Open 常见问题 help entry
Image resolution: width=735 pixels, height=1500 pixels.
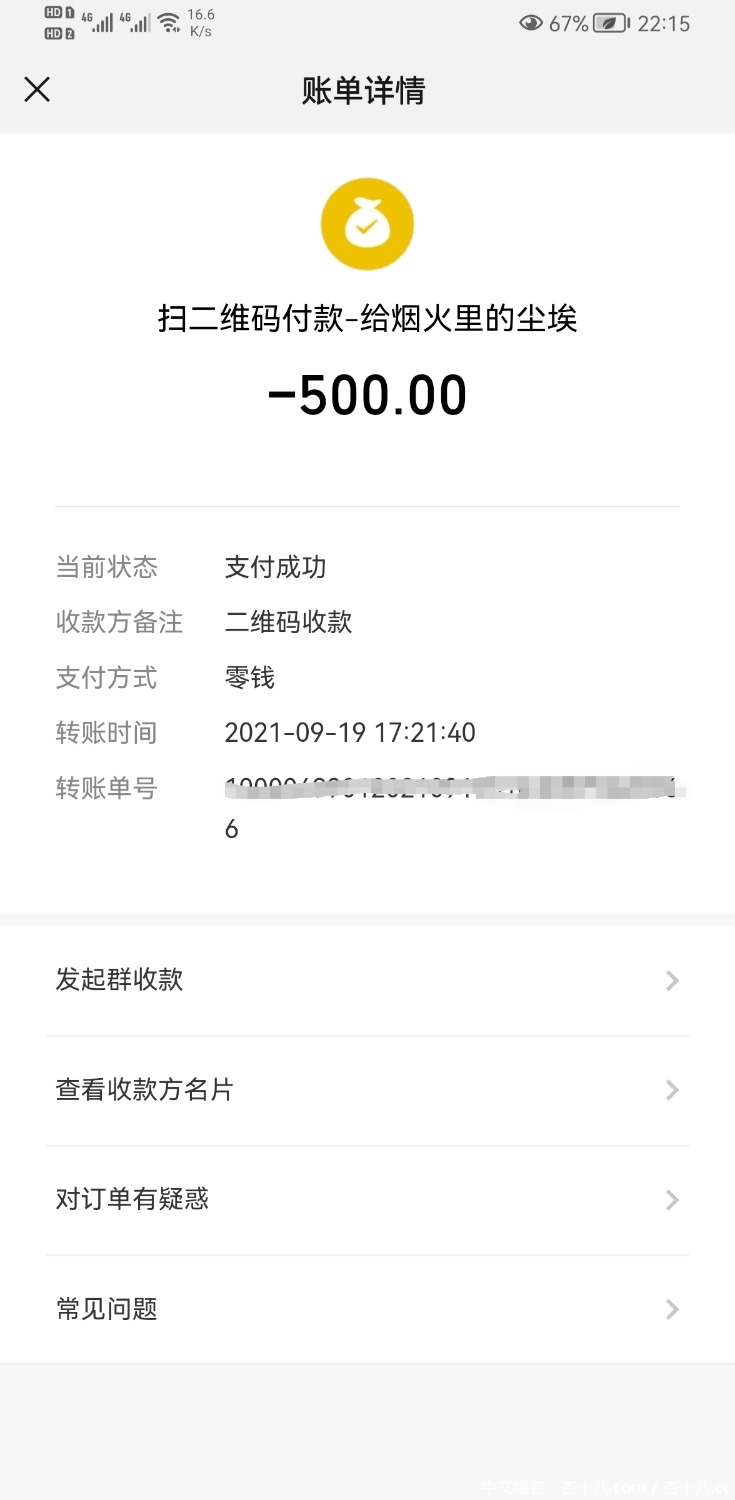coord(107,1309)
